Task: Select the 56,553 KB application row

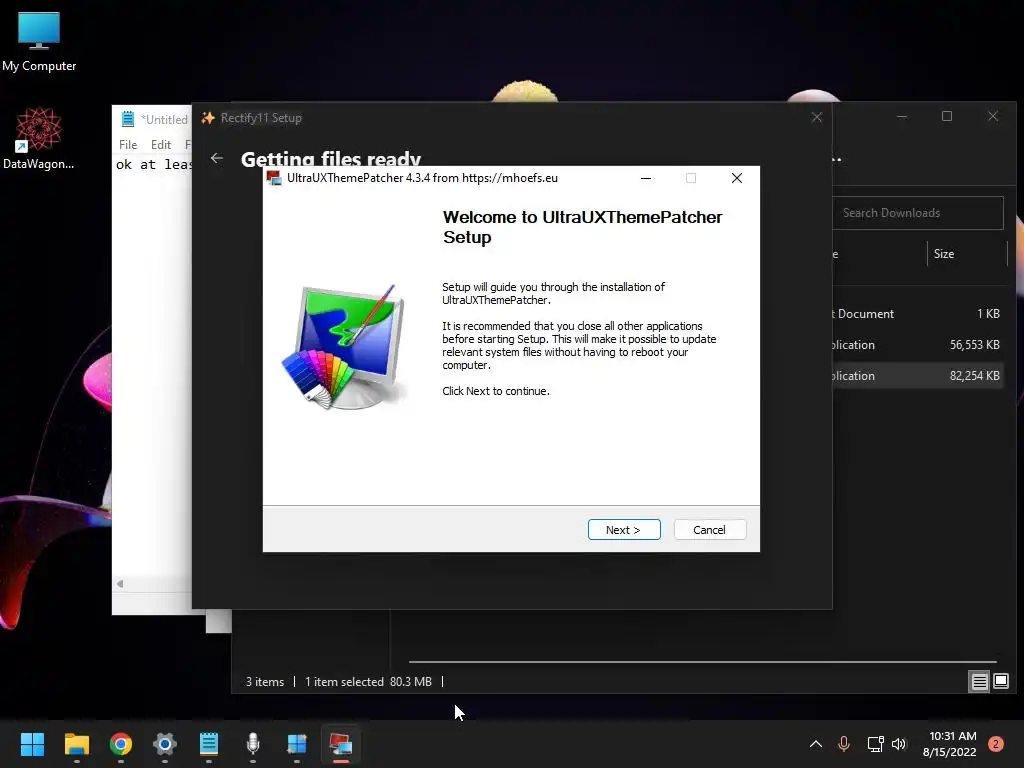Action: (918, 345)
